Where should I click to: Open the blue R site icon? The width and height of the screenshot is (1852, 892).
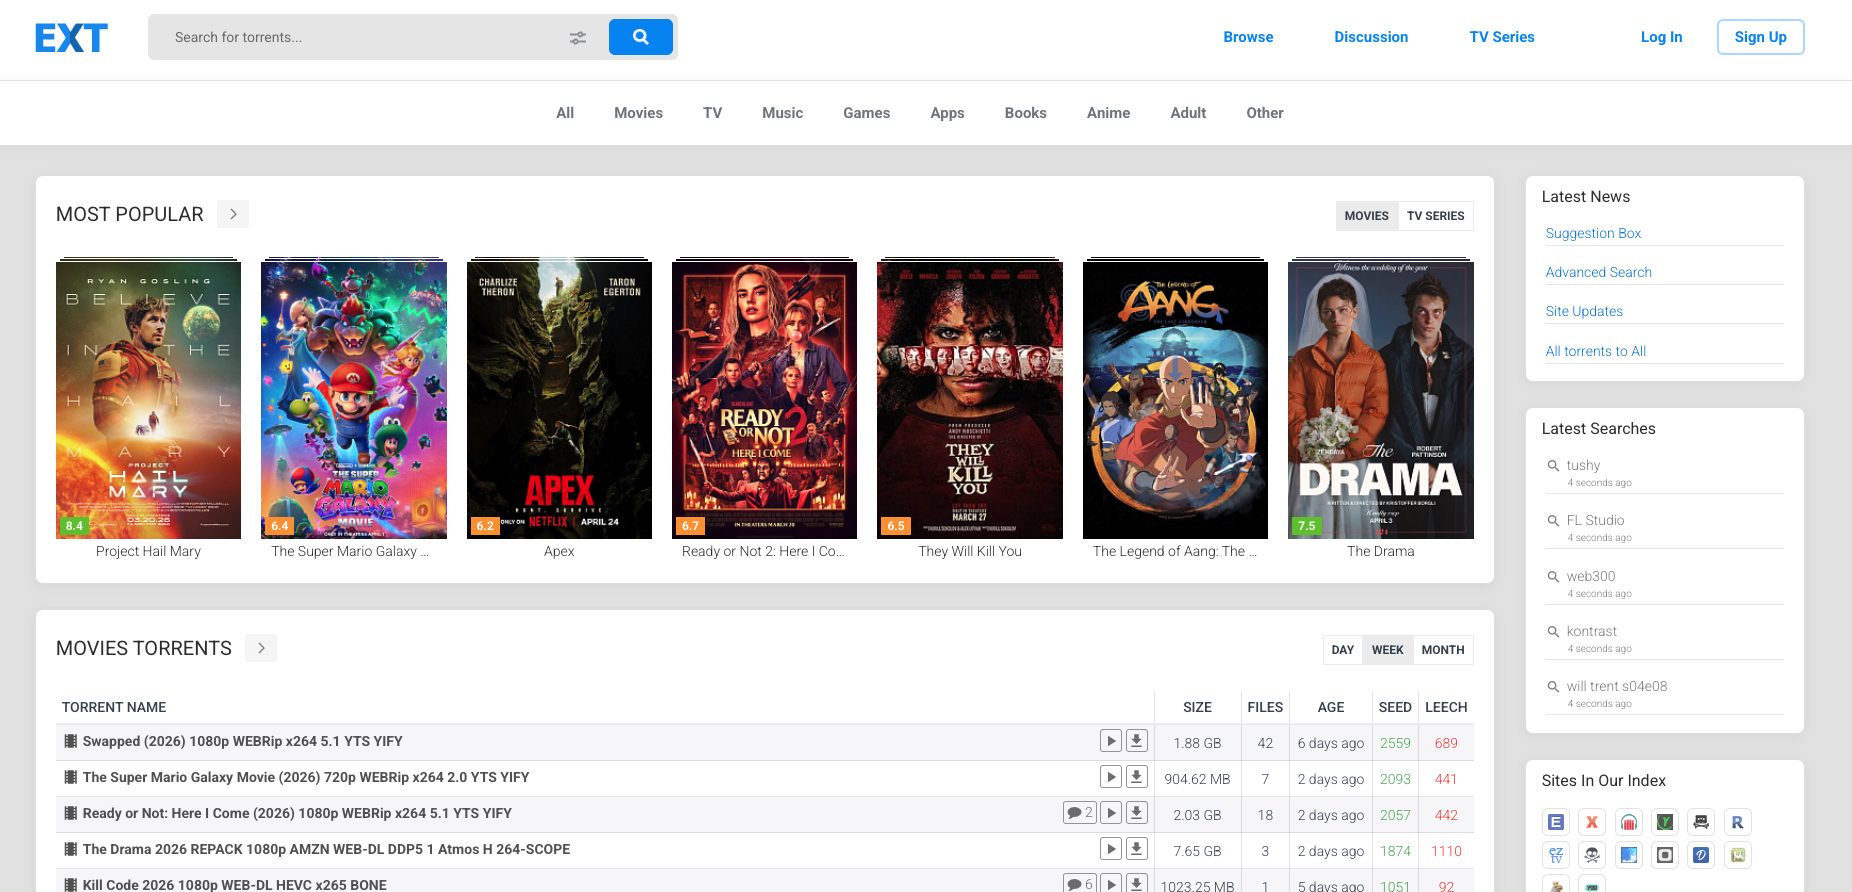[1738, 822]
